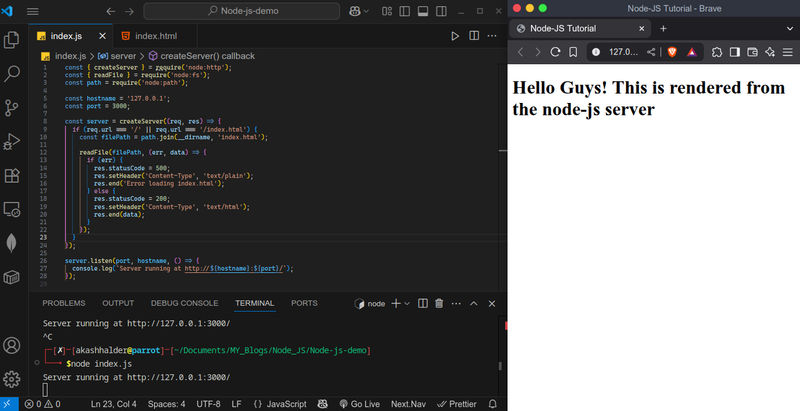Toggle the primary side bar
The width and height of the screenshot is (800, 411).
coord(405,11)
